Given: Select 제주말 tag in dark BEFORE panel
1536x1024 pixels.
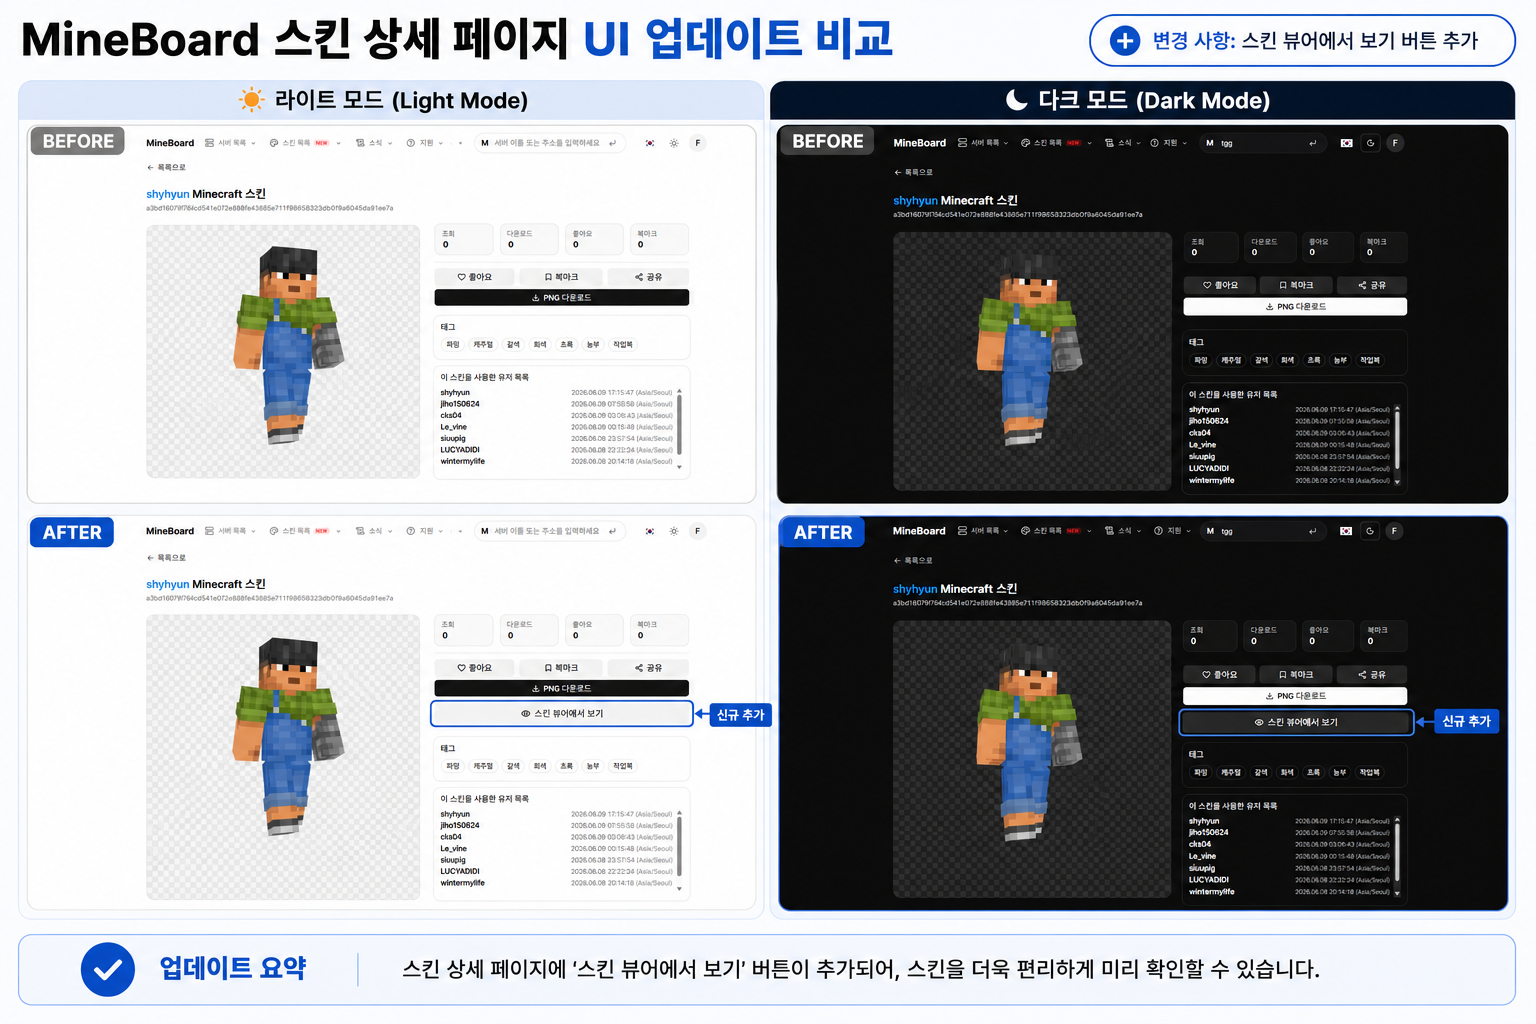Looking at the screenshot, I should (1231, 360).
